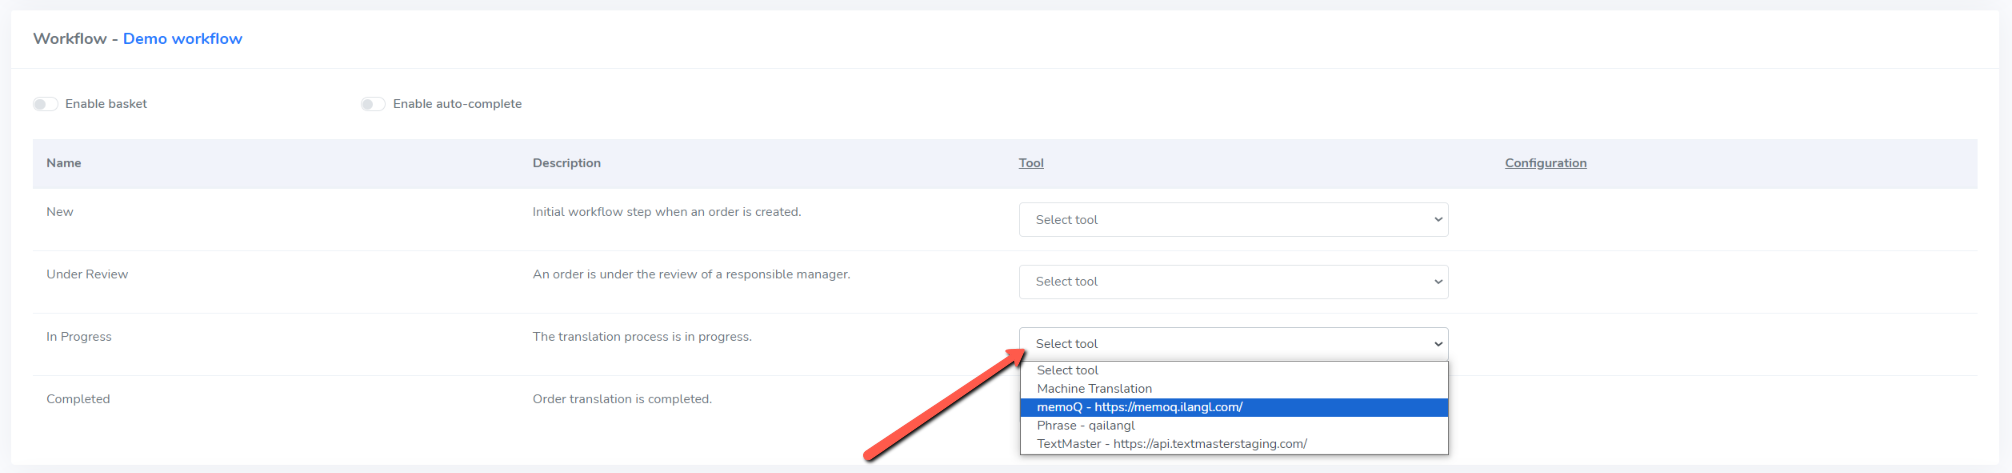Choose the blank Select tool option in list
2012x473 pixels.
(x=1234, y=371)
